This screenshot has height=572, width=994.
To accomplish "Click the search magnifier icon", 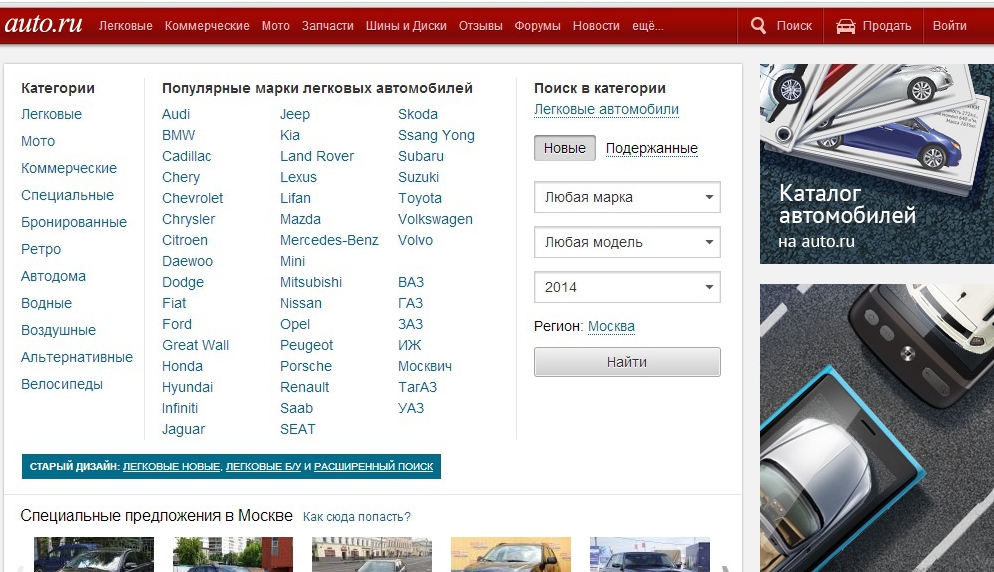I will tap(759, 26).
